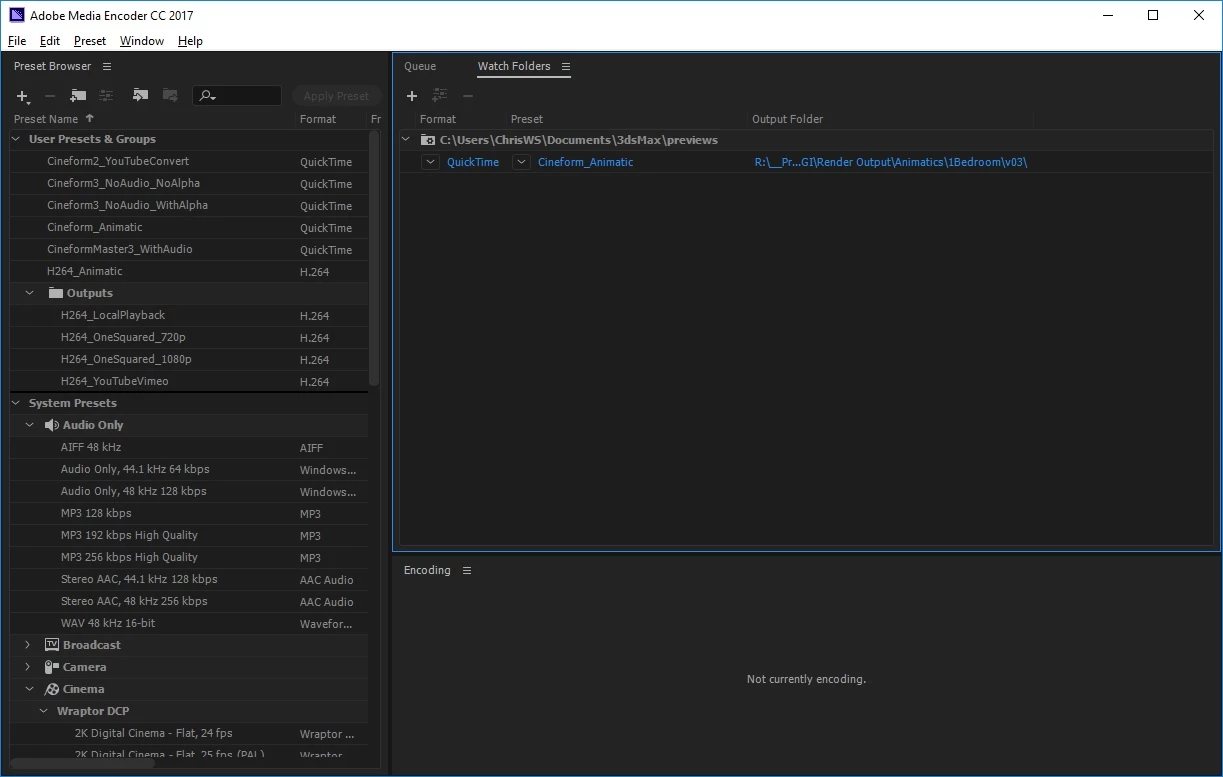Viewport: 1223px width, 777px height.
Task: Open the QuickTime format dropdown arrow
Action: click(430, 162)
